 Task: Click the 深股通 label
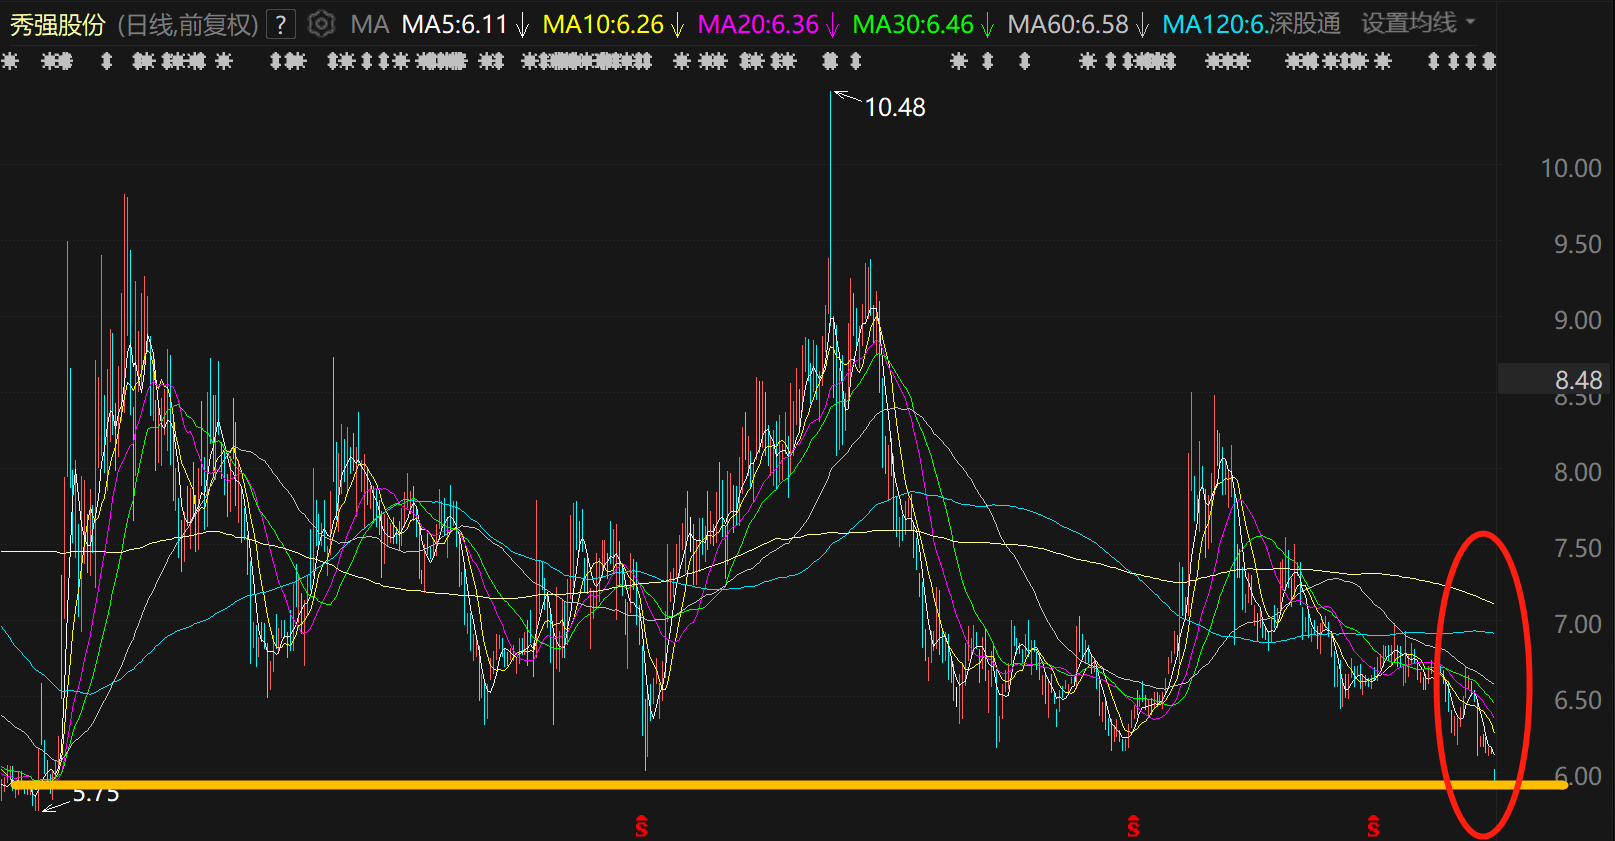[x=1304, y=23]
